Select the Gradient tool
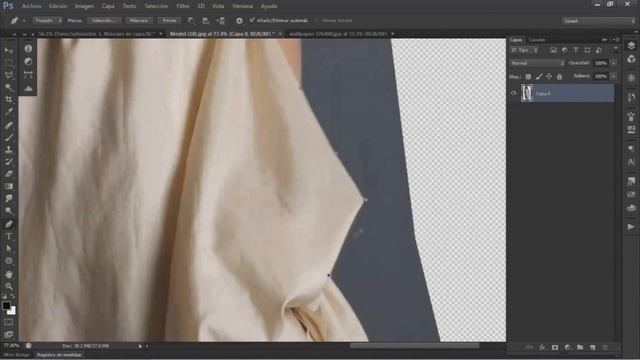 [x=9, y=186]
